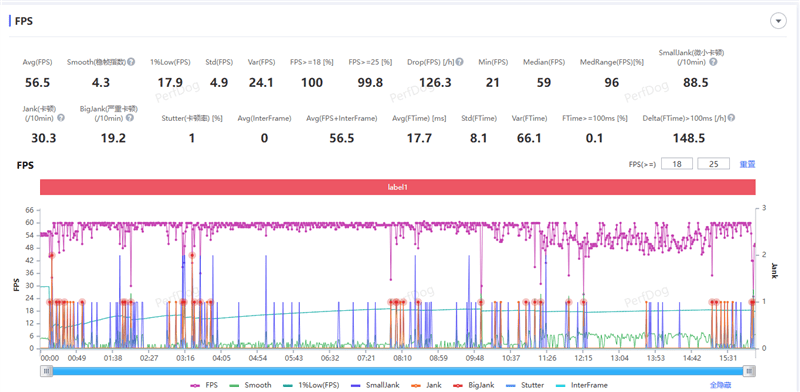Click the 03:16 time axis label

(x=185, y=359)
